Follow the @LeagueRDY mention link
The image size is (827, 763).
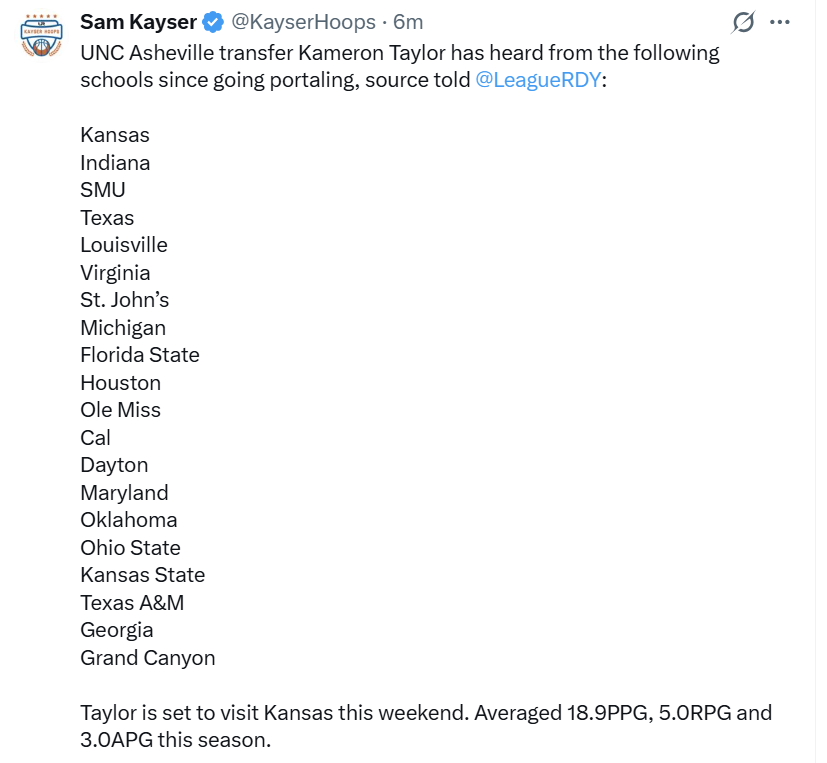[x=539, y=80]
